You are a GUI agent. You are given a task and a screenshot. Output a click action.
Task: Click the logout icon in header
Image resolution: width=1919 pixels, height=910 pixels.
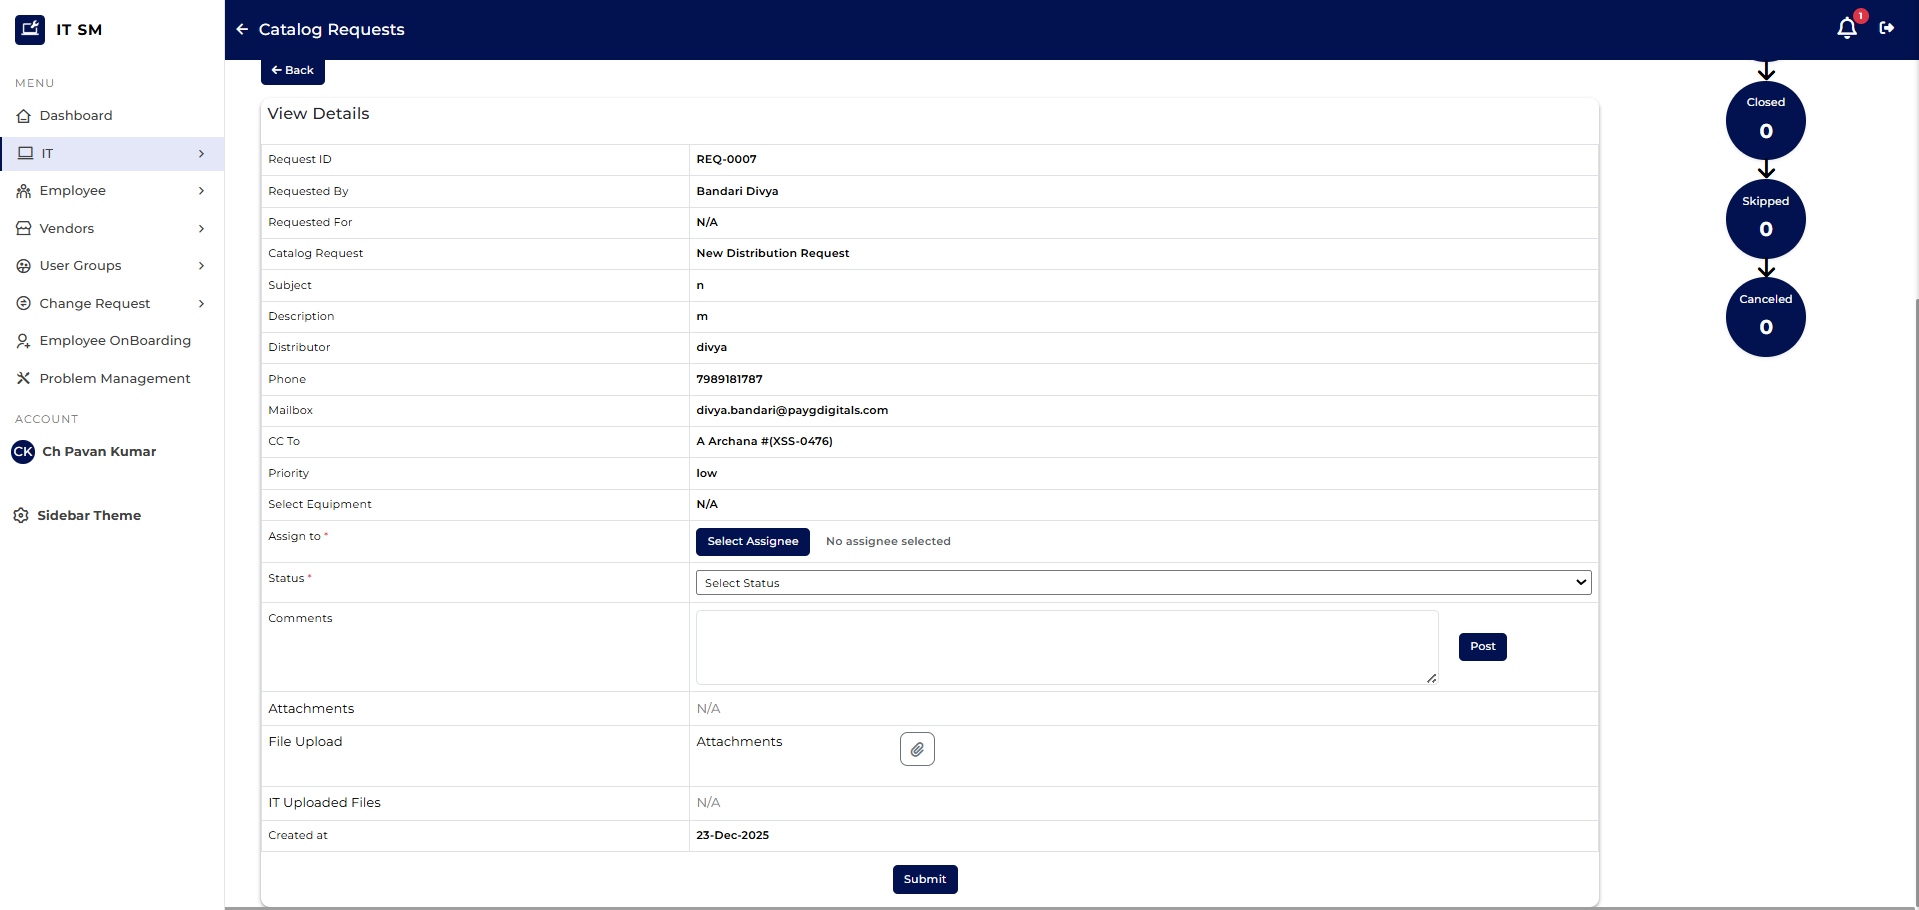click(x=1887, y=28)
